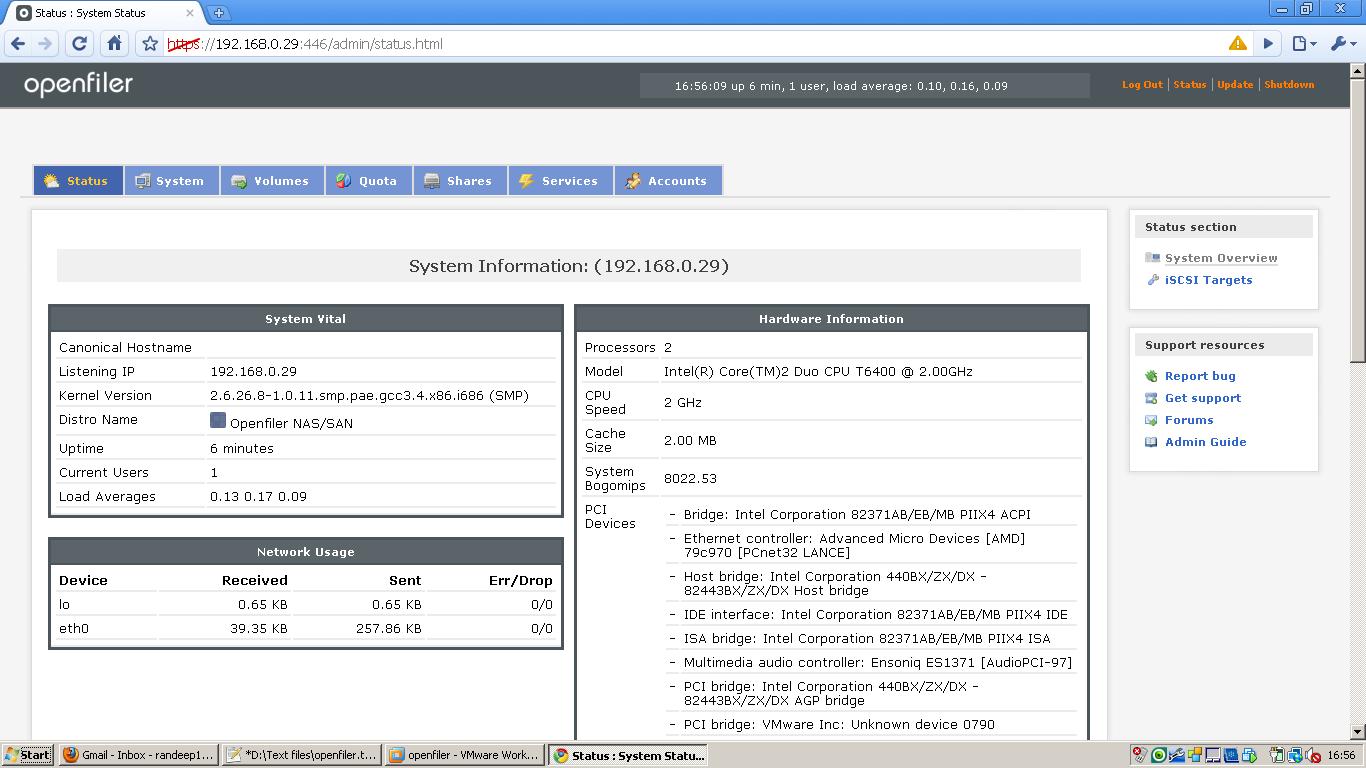
Task: Click the power and battery tray icon
Action: (1276, 756)
